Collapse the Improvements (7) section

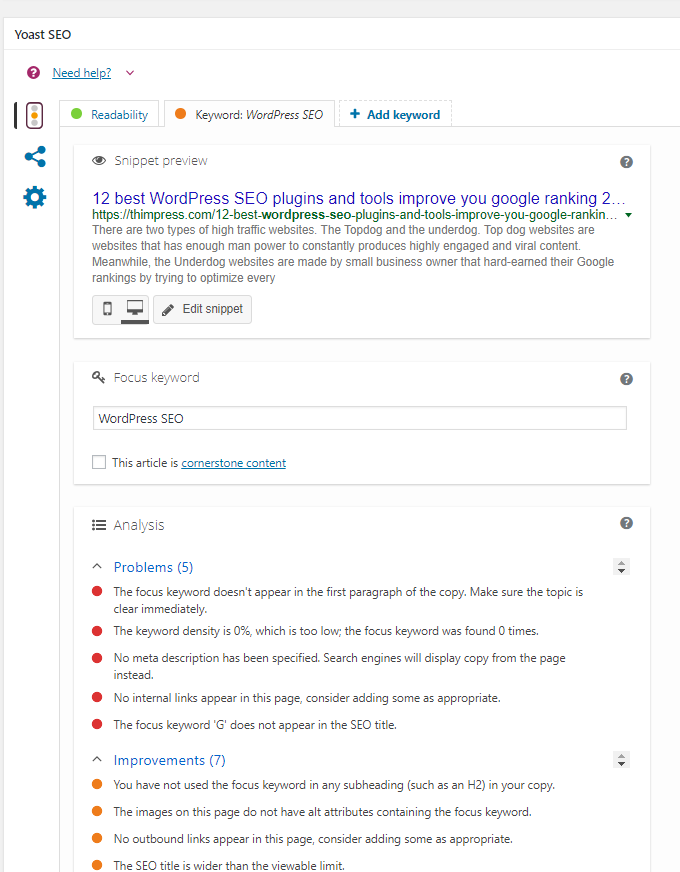click(97, 759)
